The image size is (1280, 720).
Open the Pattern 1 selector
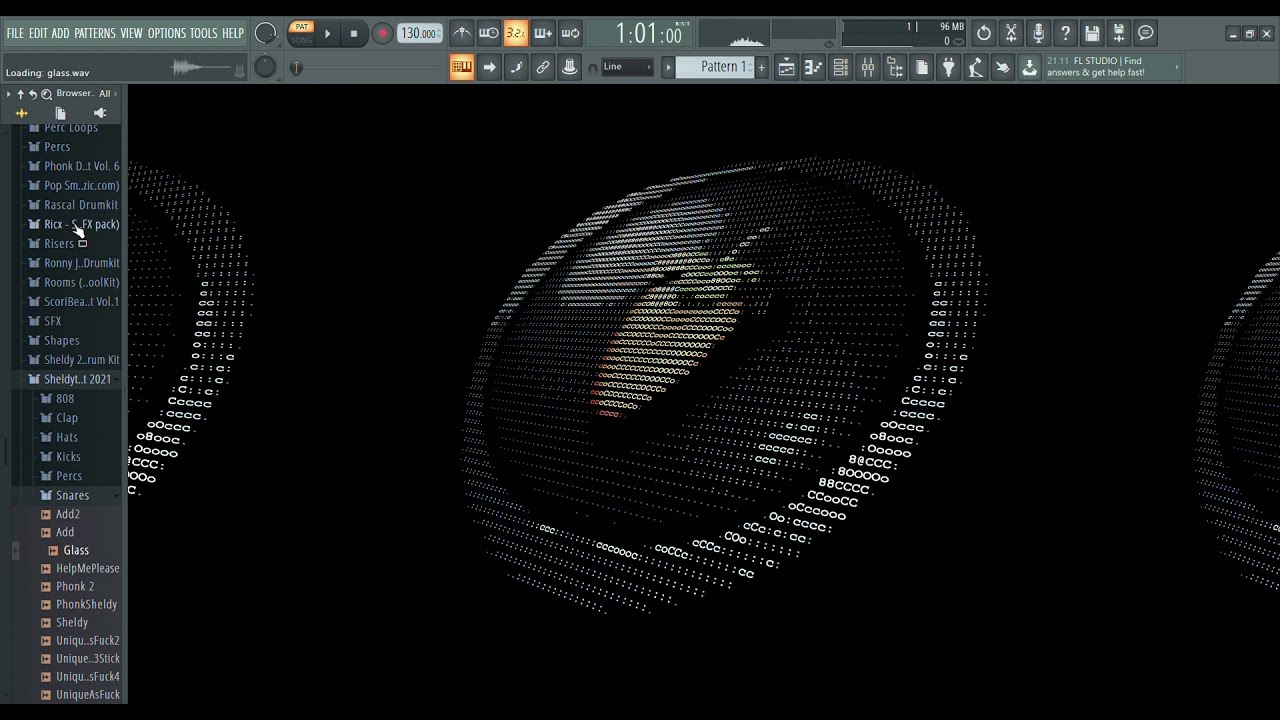tap(715, 67)
